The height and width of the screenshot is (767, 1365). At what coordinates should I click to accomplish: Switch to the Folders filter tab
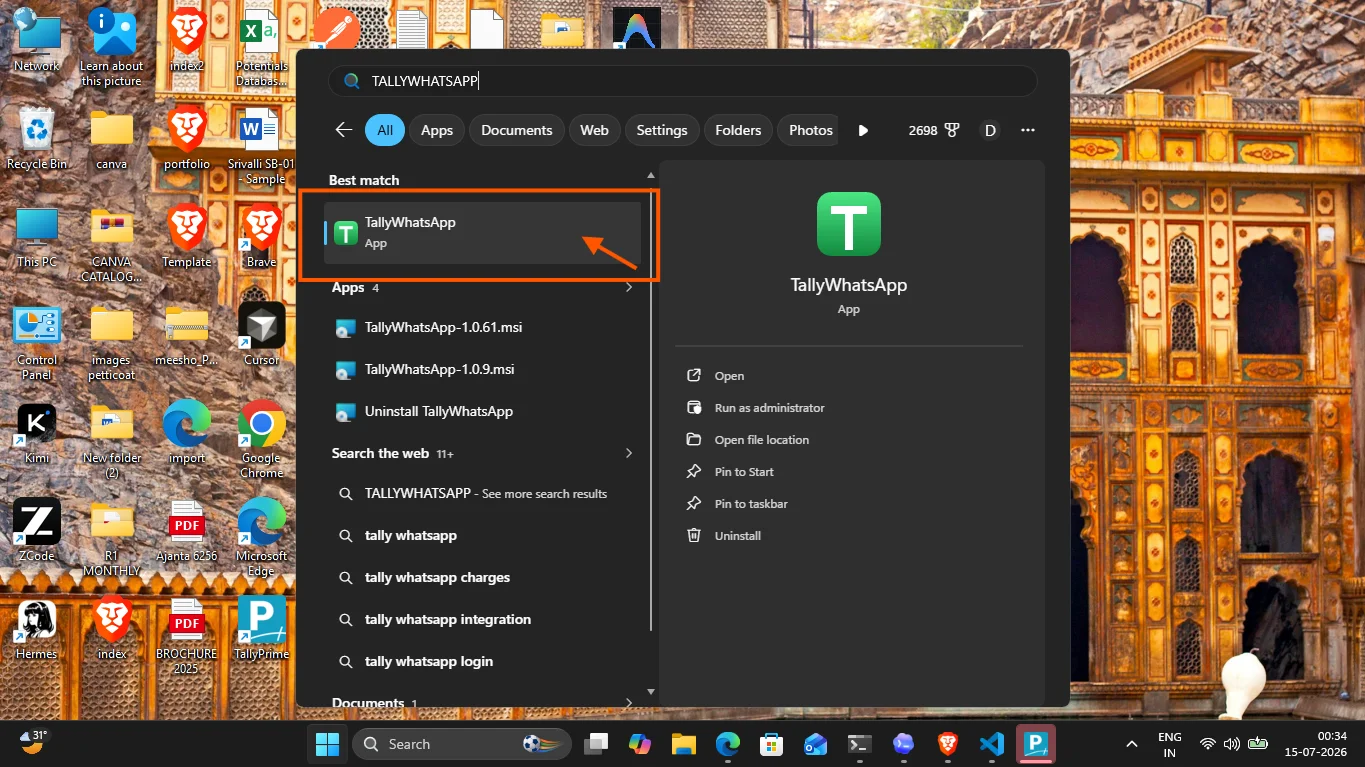(x=738, y=130)
